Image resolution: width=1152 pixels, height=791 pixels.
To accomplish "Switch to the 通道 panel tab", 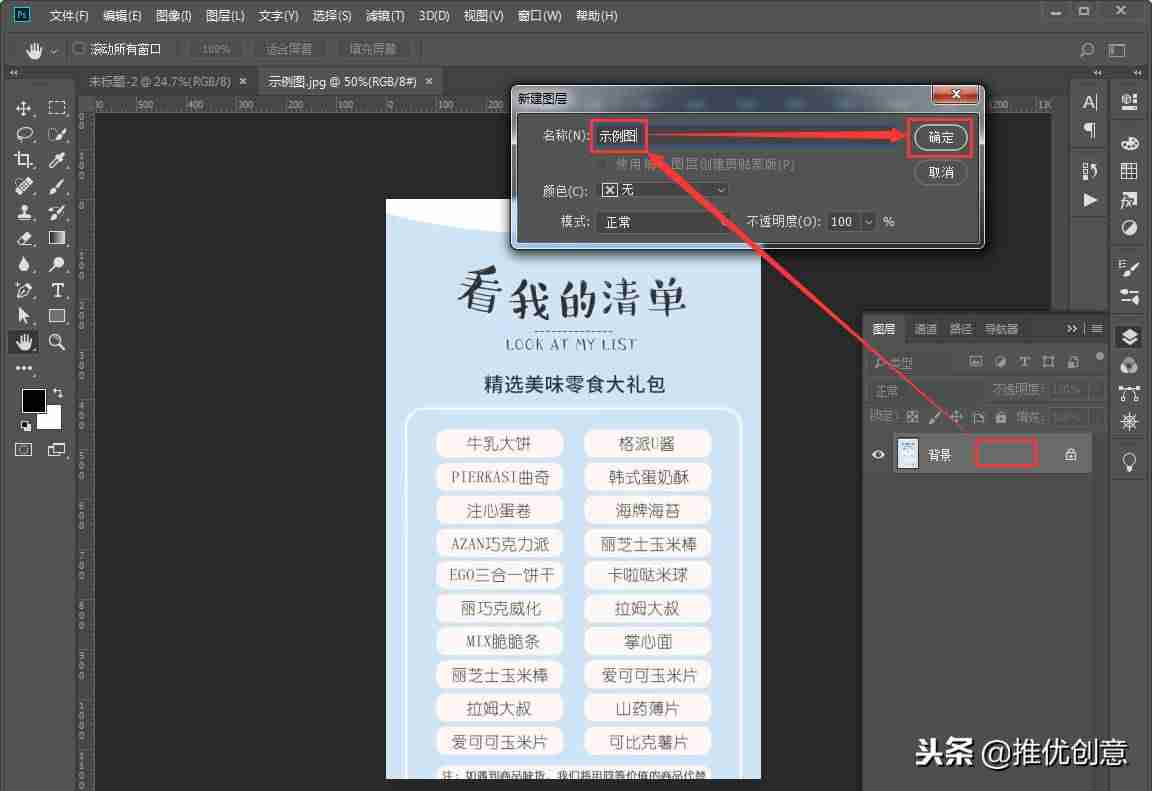I will click(925, 328).
